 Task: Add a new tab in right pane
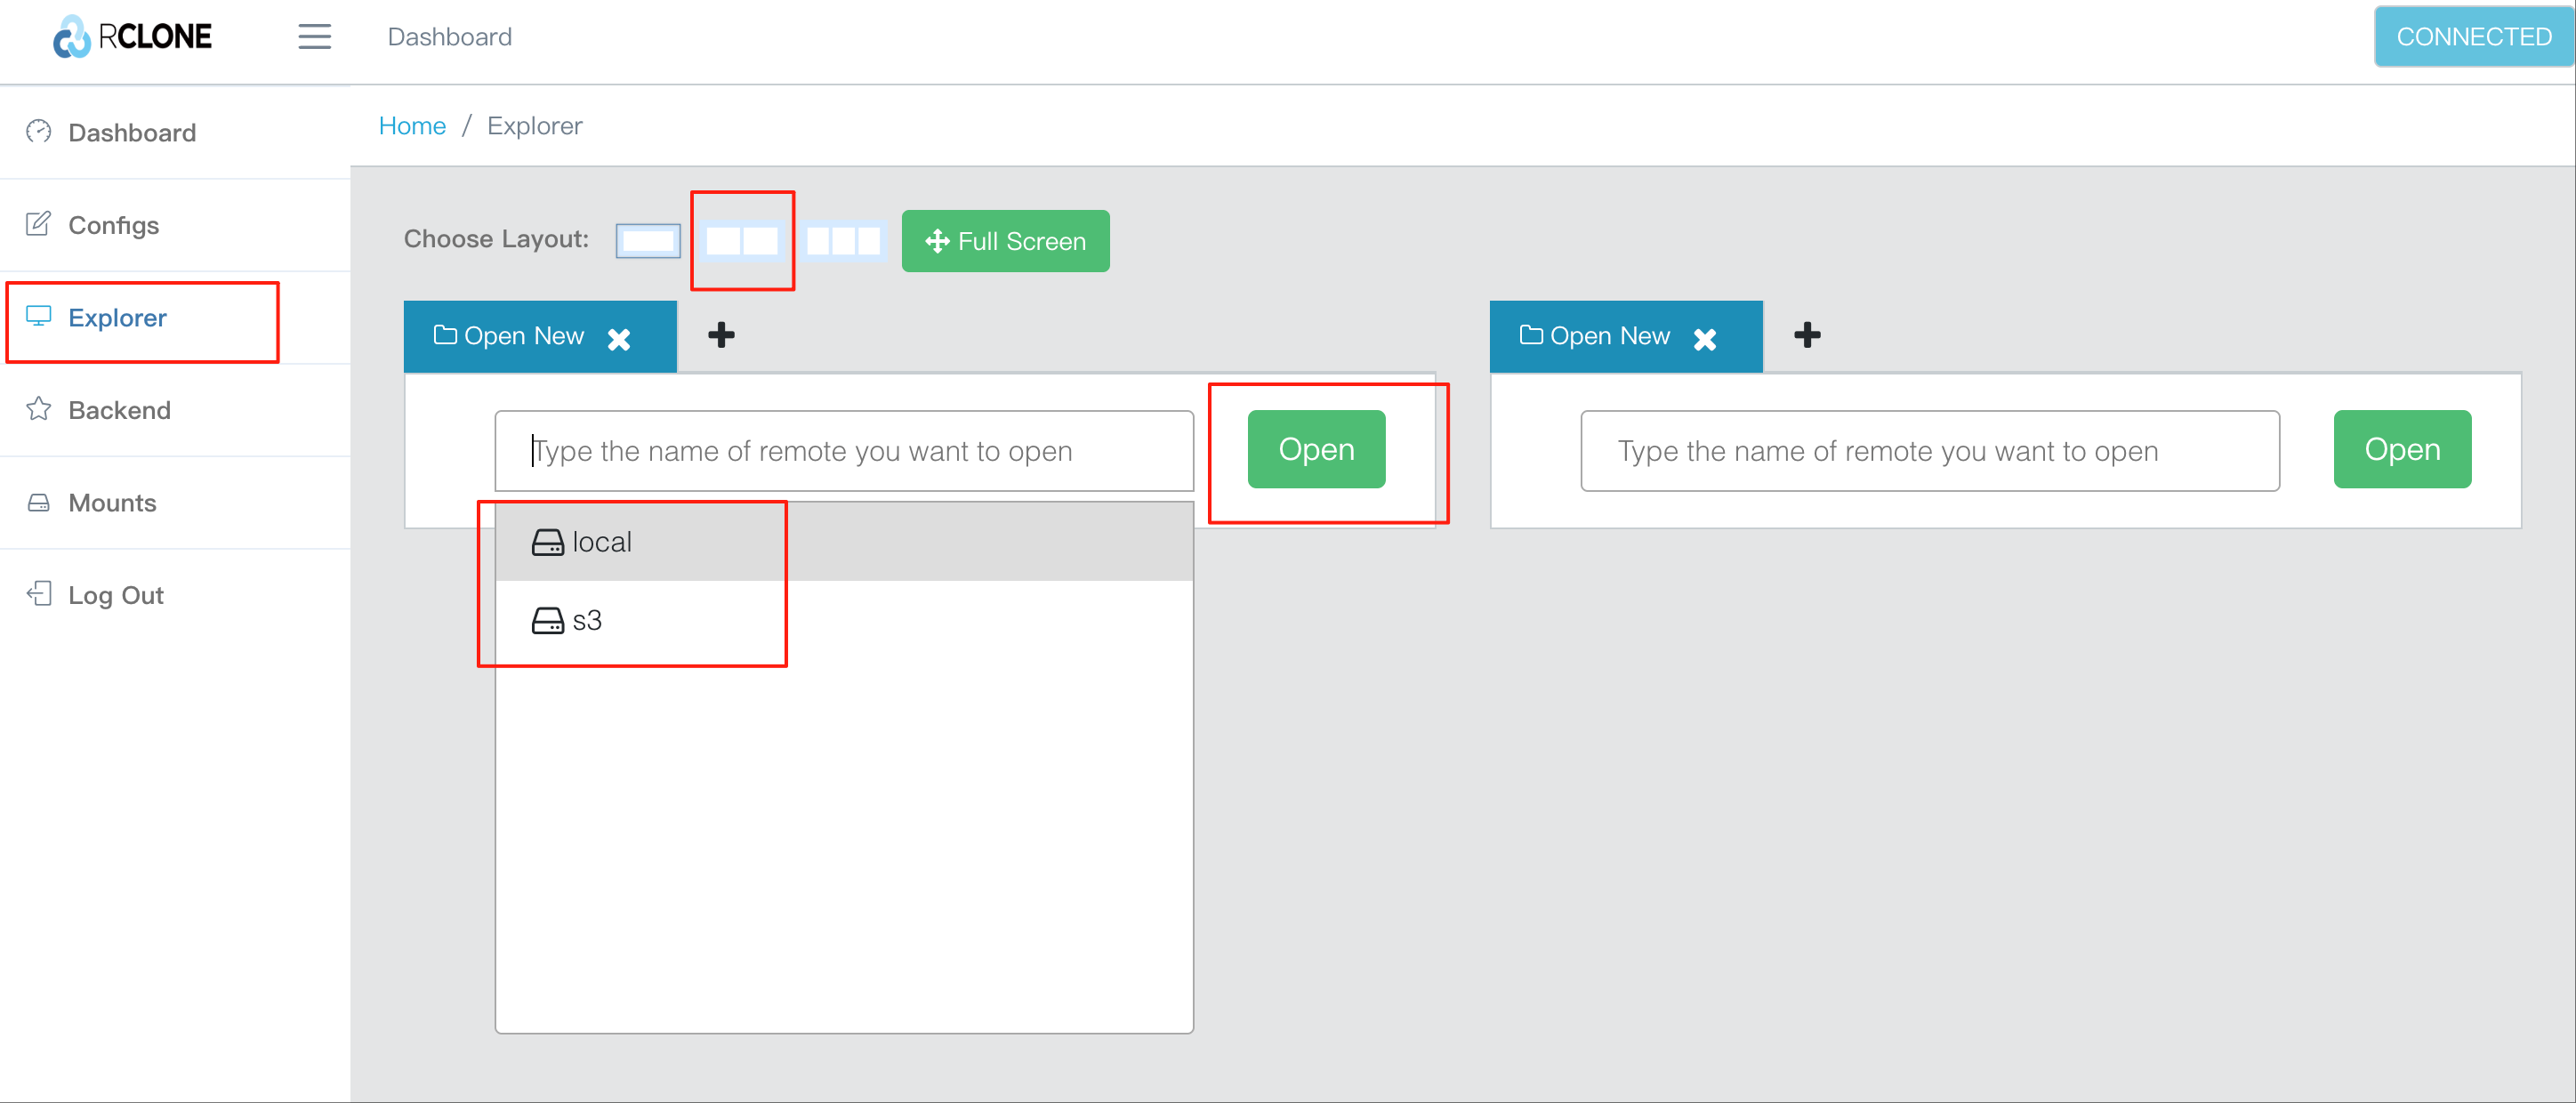point(1807,335)
